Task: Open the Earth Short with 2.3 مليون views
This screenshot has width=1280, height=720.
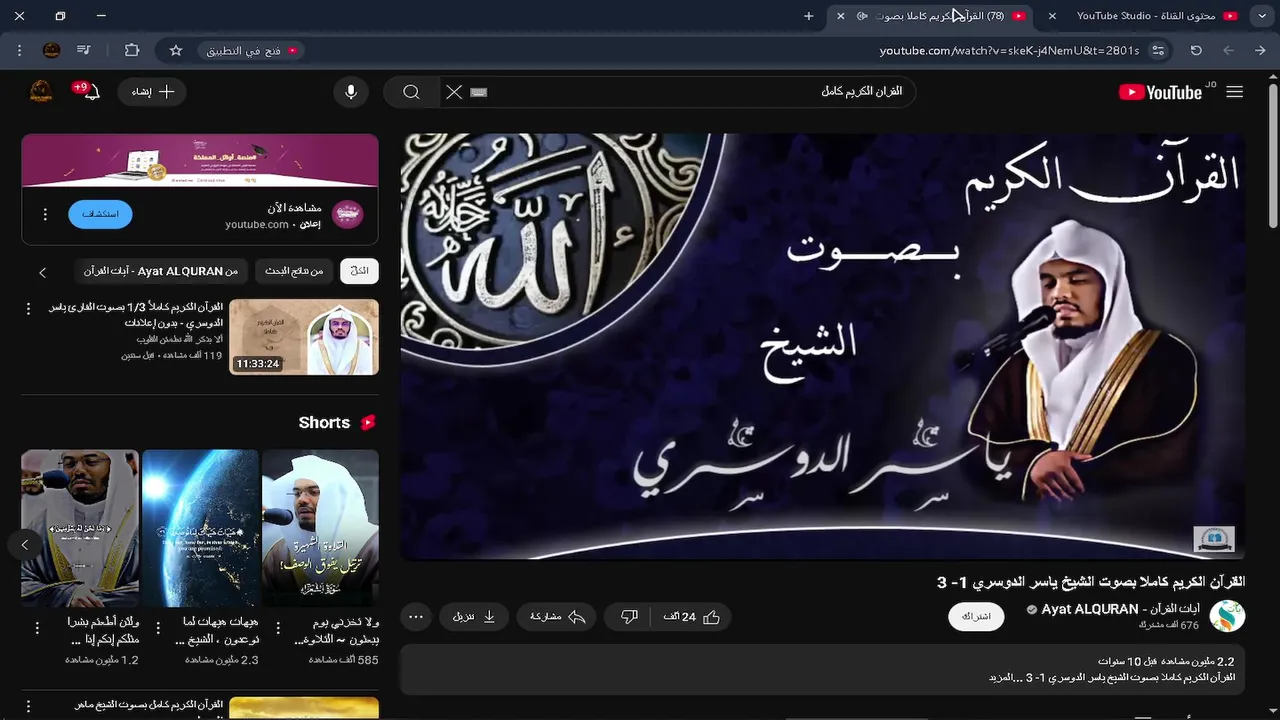Action: [200, 528]
